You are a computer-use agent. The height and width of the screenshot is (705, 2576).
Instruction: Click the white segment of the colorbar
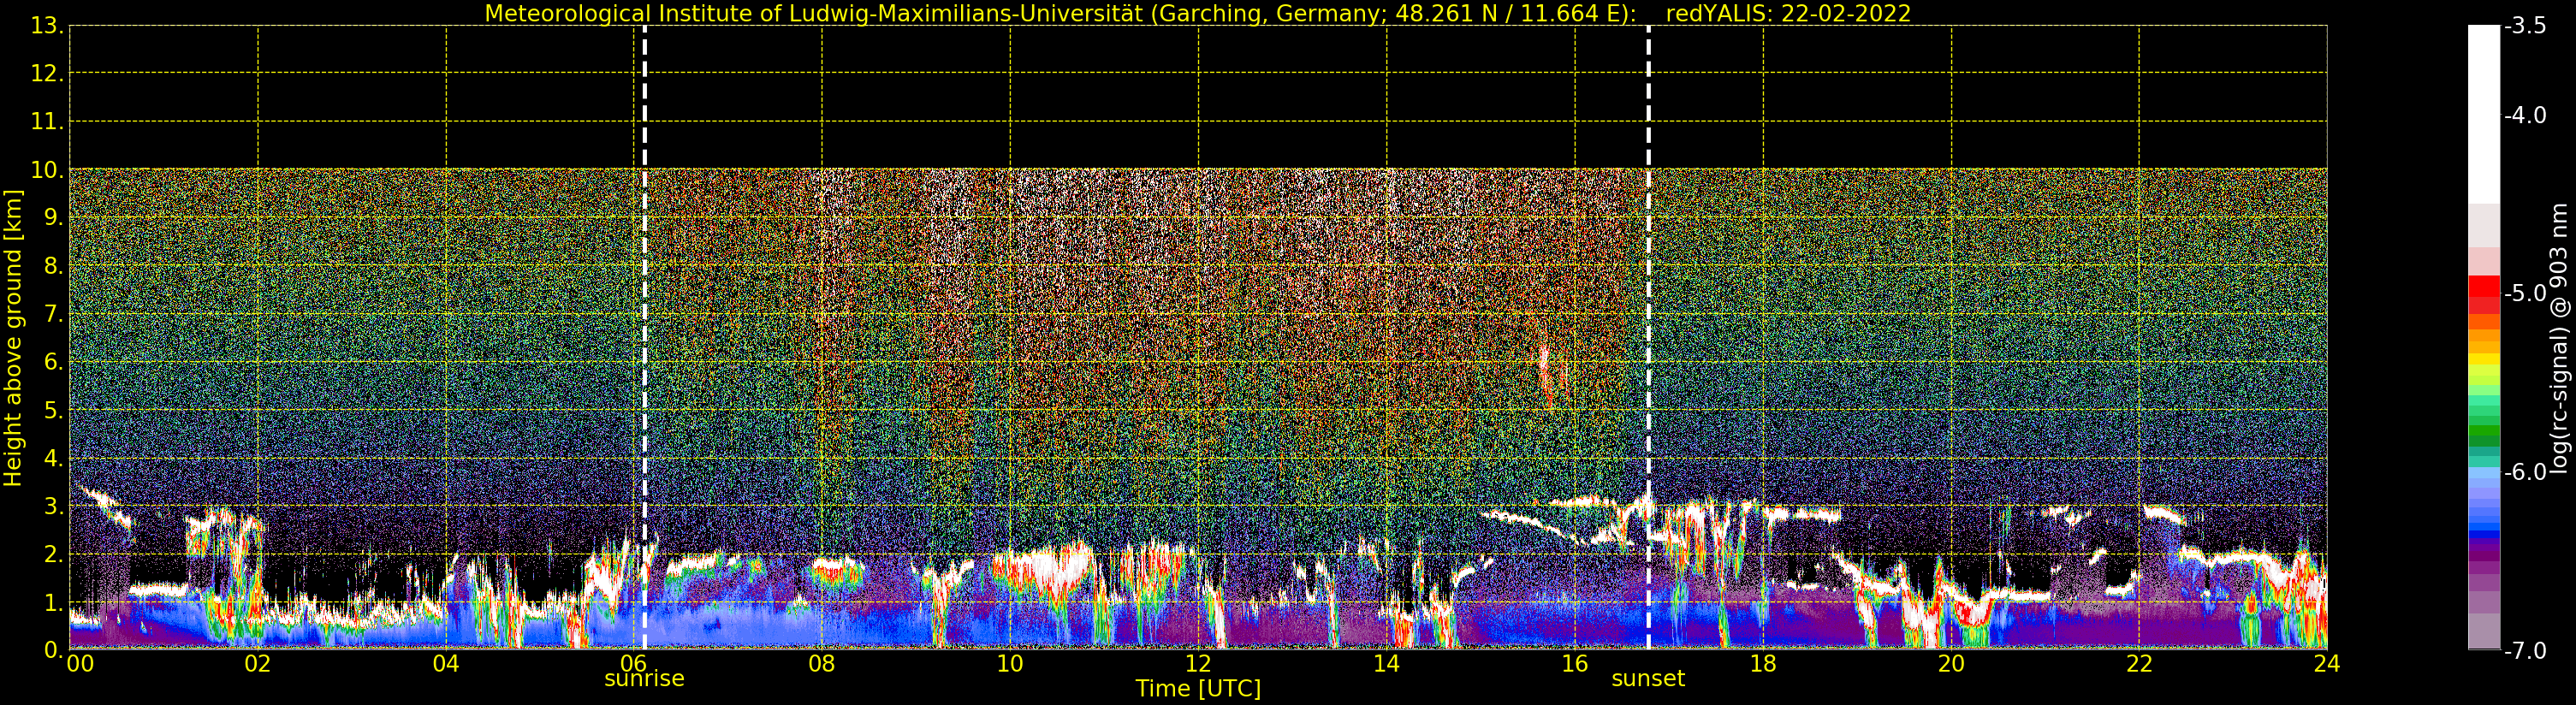click(2484, 115)
